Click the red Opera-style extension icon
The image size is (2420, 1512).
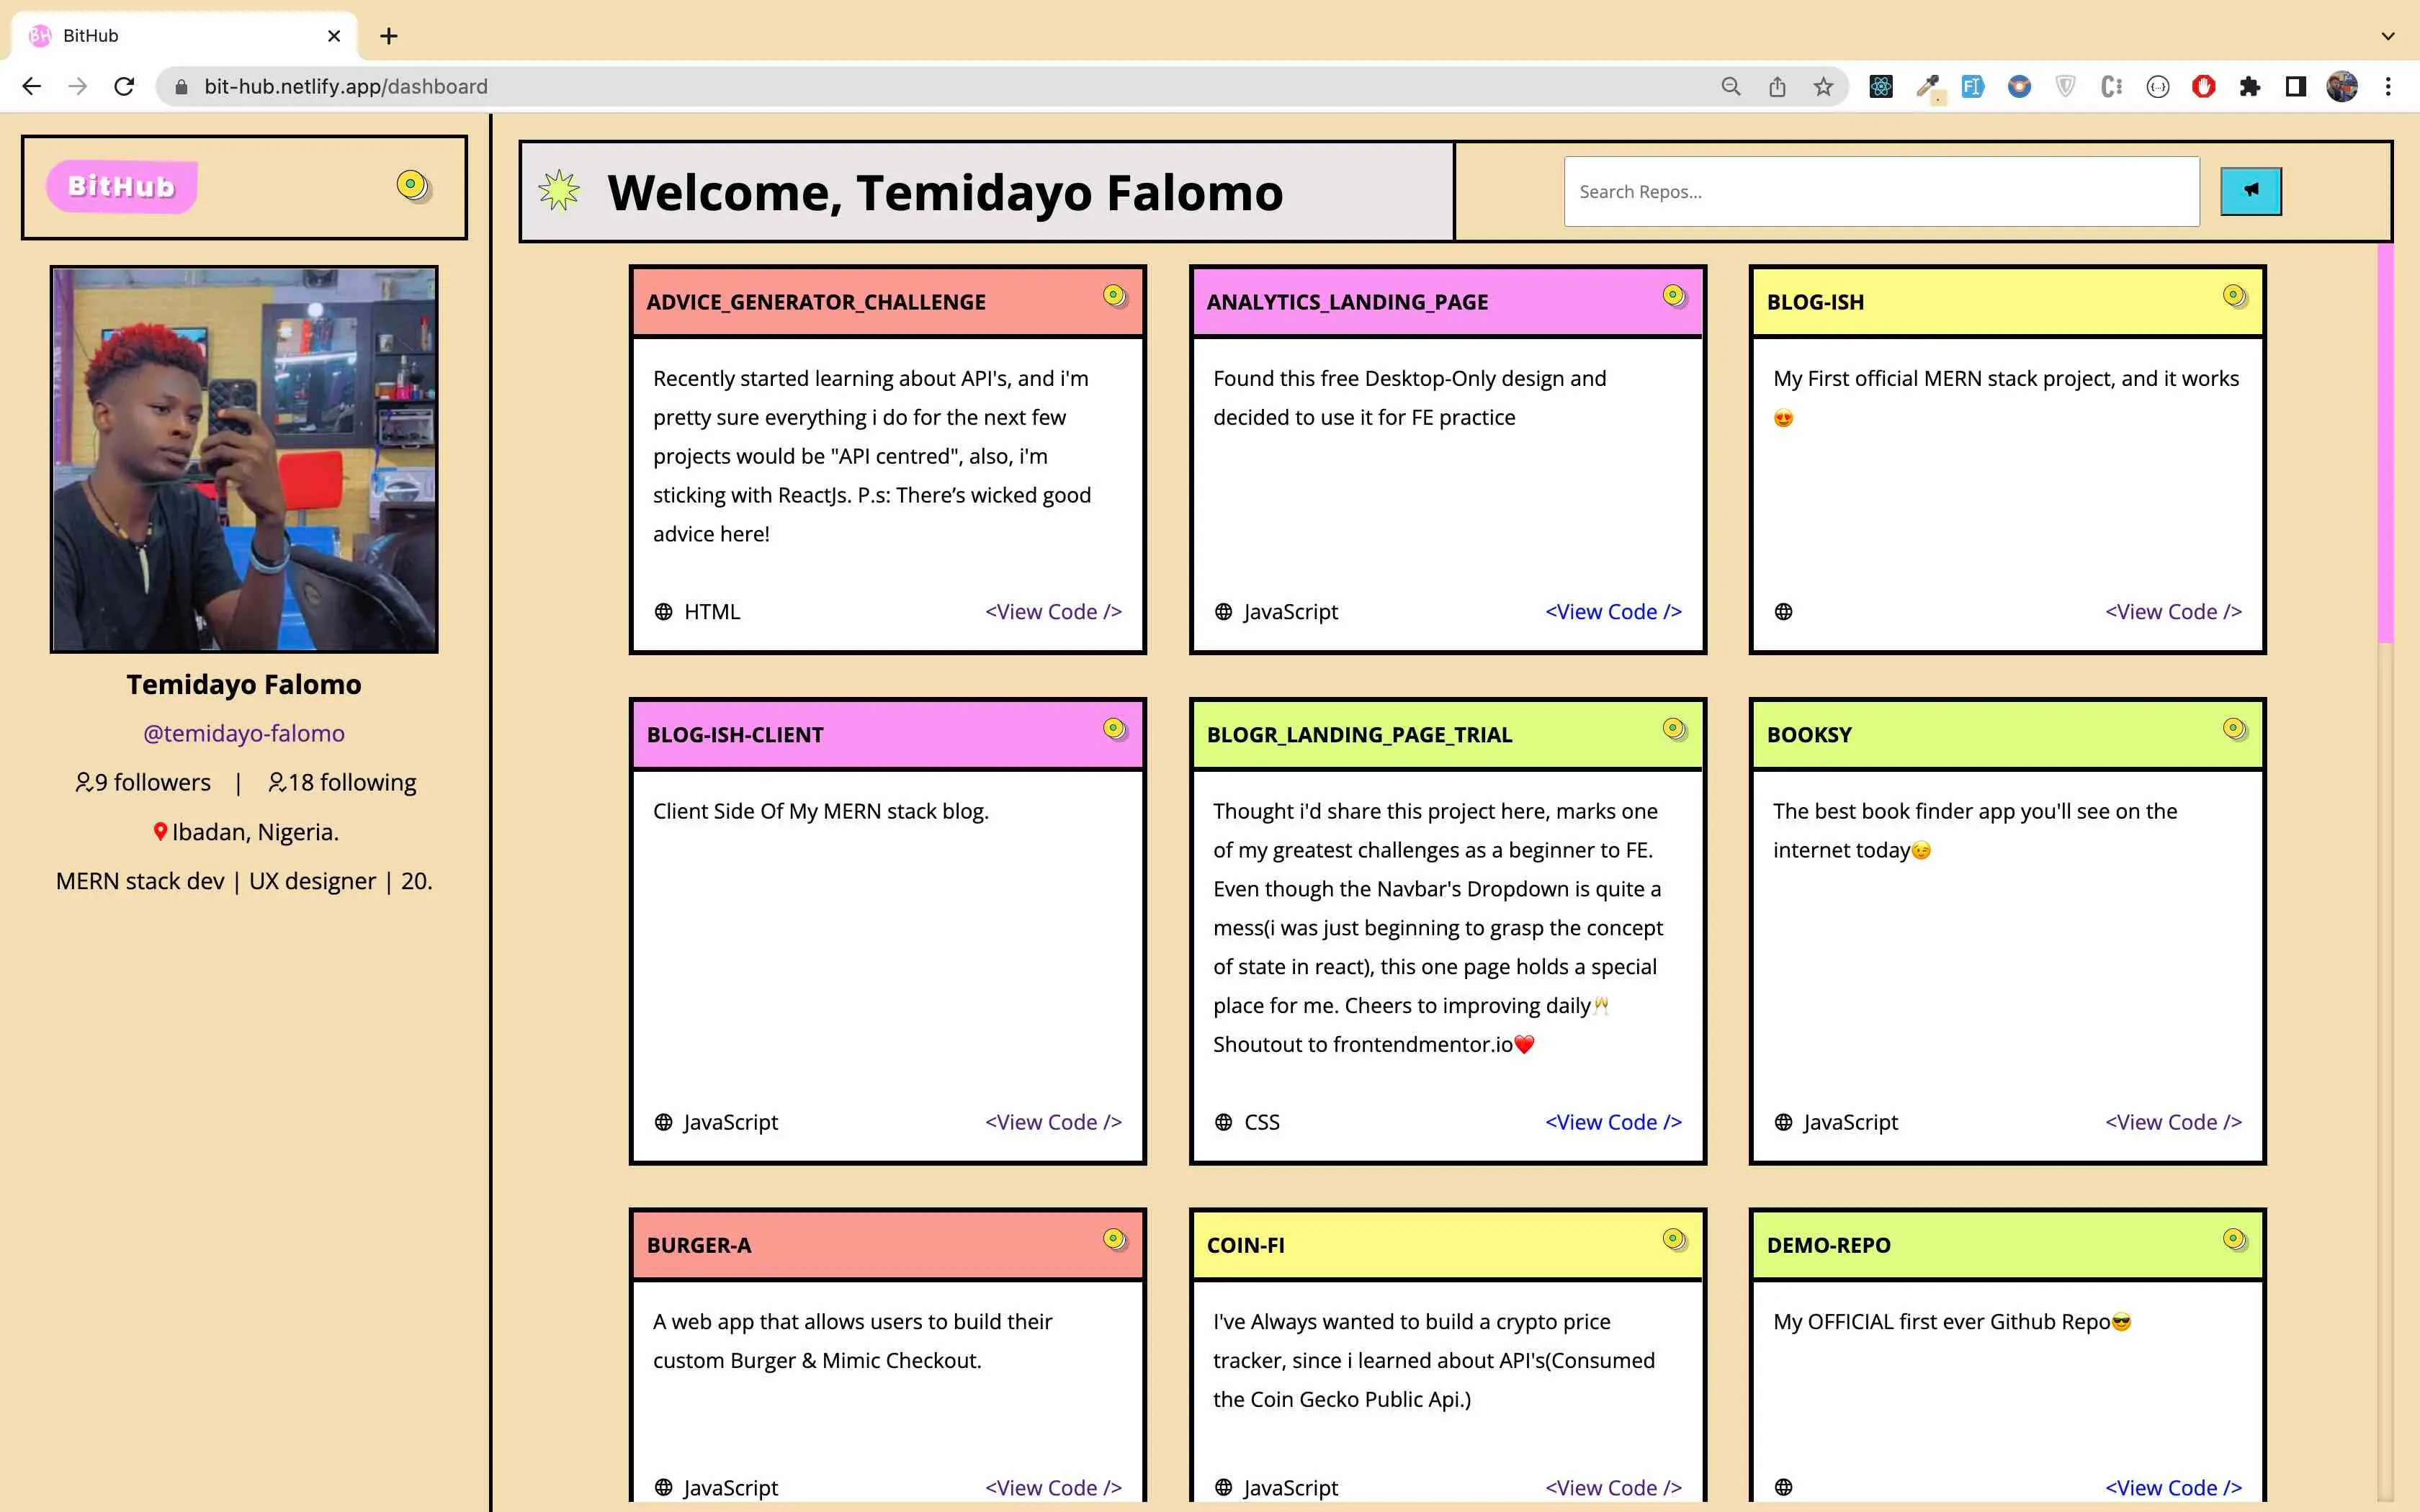click(2203, 86)
